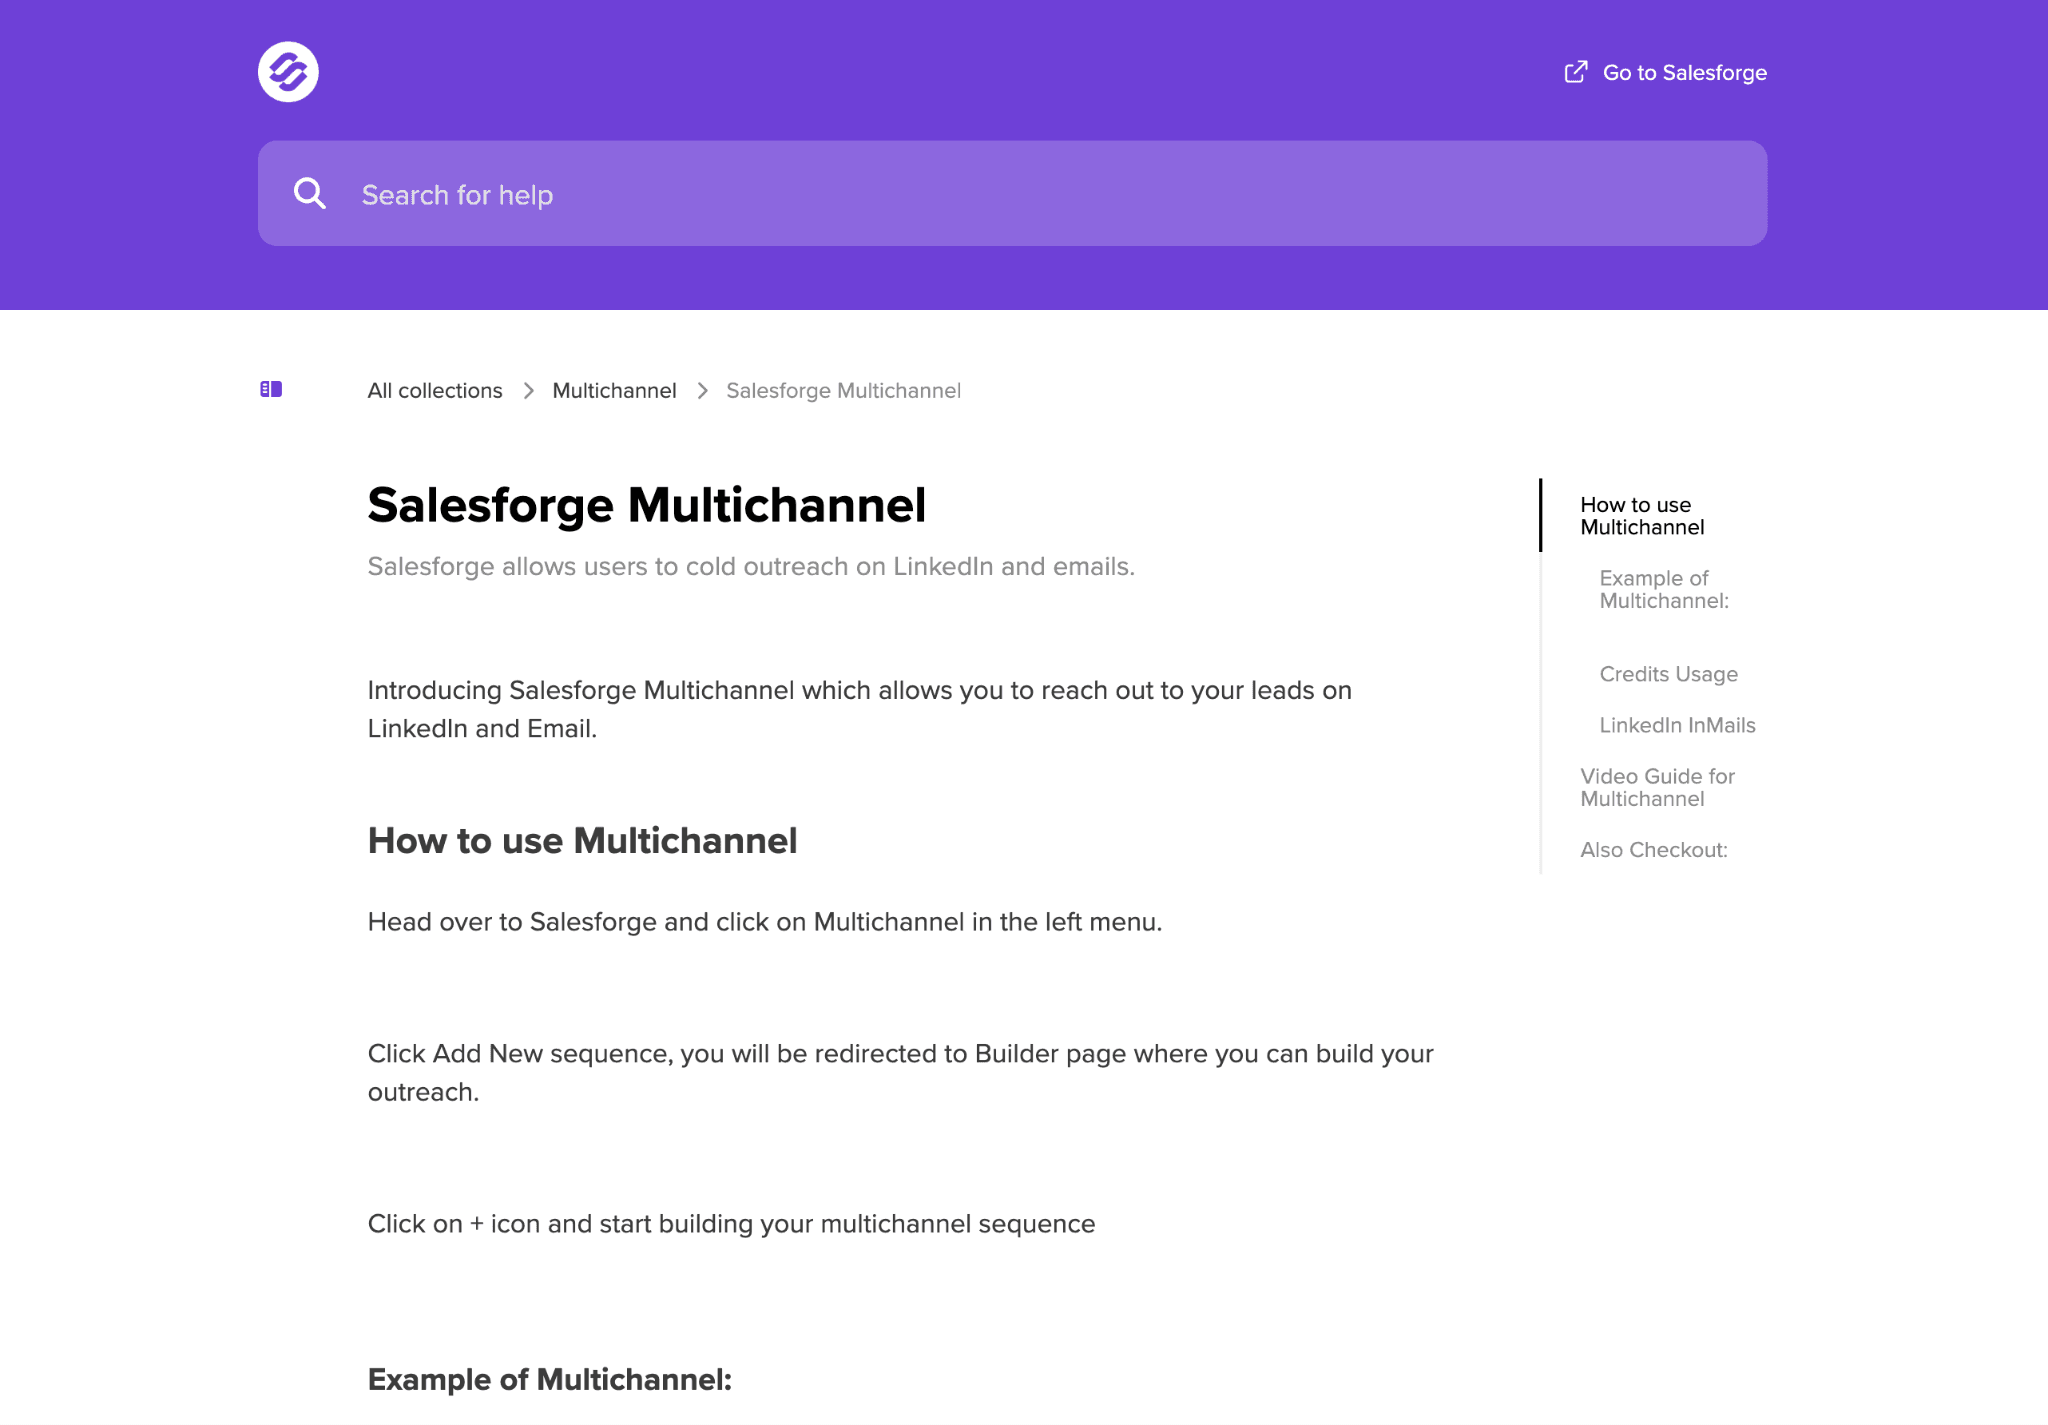This screenshot has height=1425, width=2048.
Task: Click the Click on + icon paragraph
Action: [x=731, y=1224]
